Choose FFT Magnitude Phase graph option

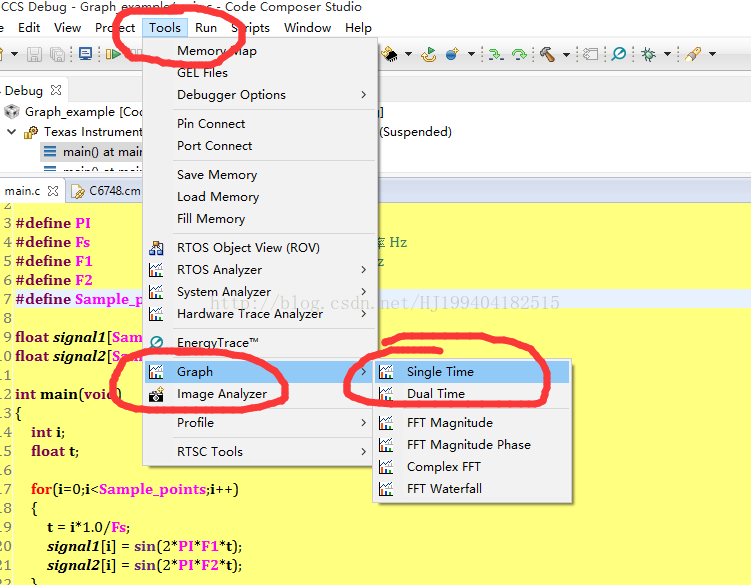click(472, 445)
